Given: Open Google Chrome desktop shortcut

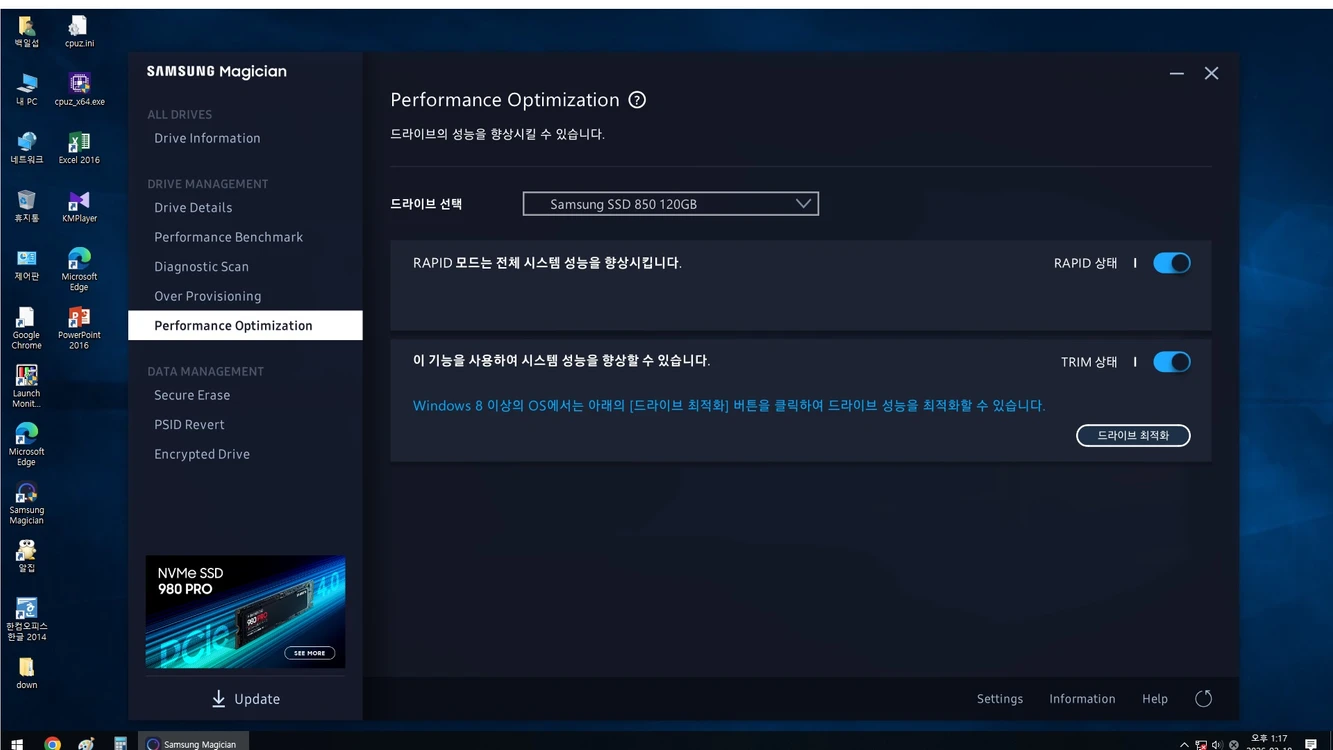Looking at the screenshot, I should point(26,328).
